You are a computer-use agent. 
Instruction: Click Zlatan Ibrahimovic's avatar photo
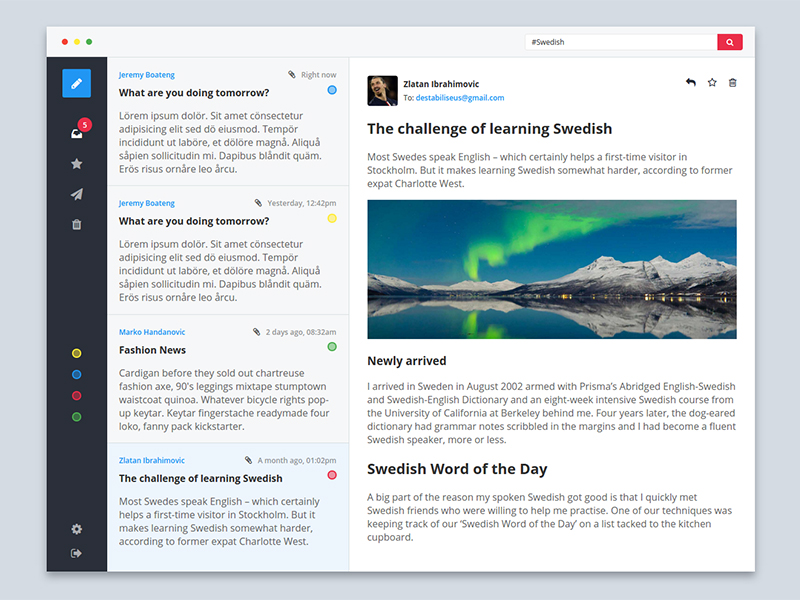coord(382,91)
